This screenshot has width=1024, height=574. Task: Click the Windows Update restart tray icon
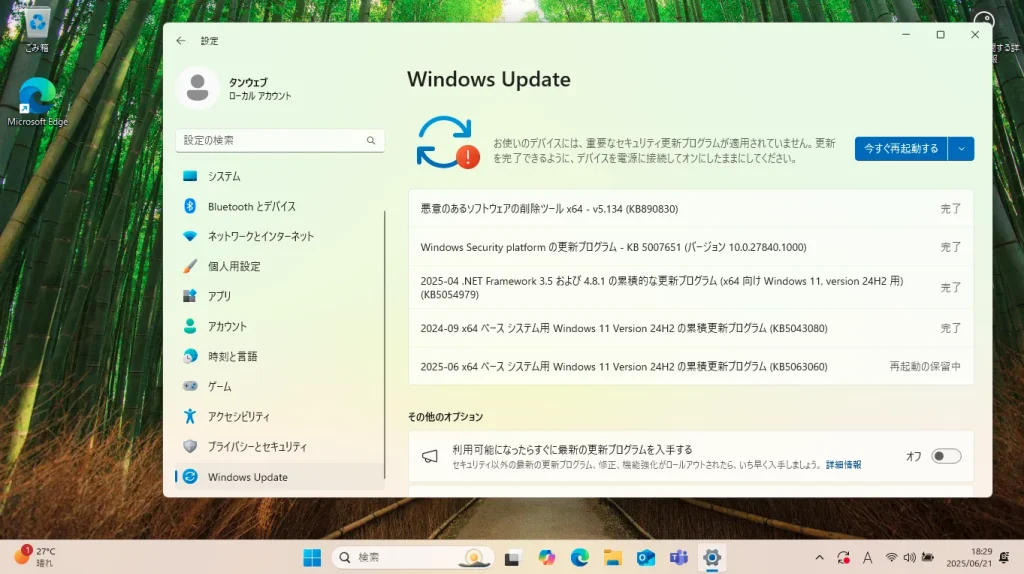[x=843, y=558]
